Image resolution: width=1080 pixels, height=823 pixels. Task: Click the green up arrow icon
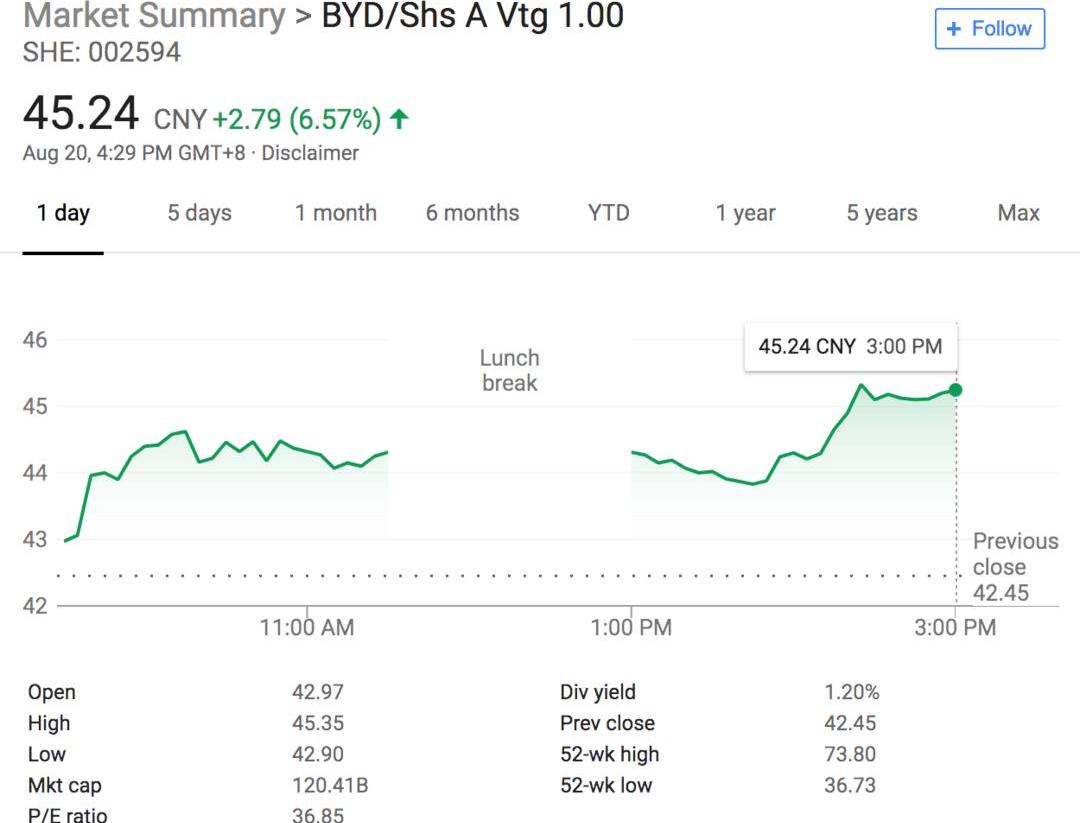click(x=399, y=120)
